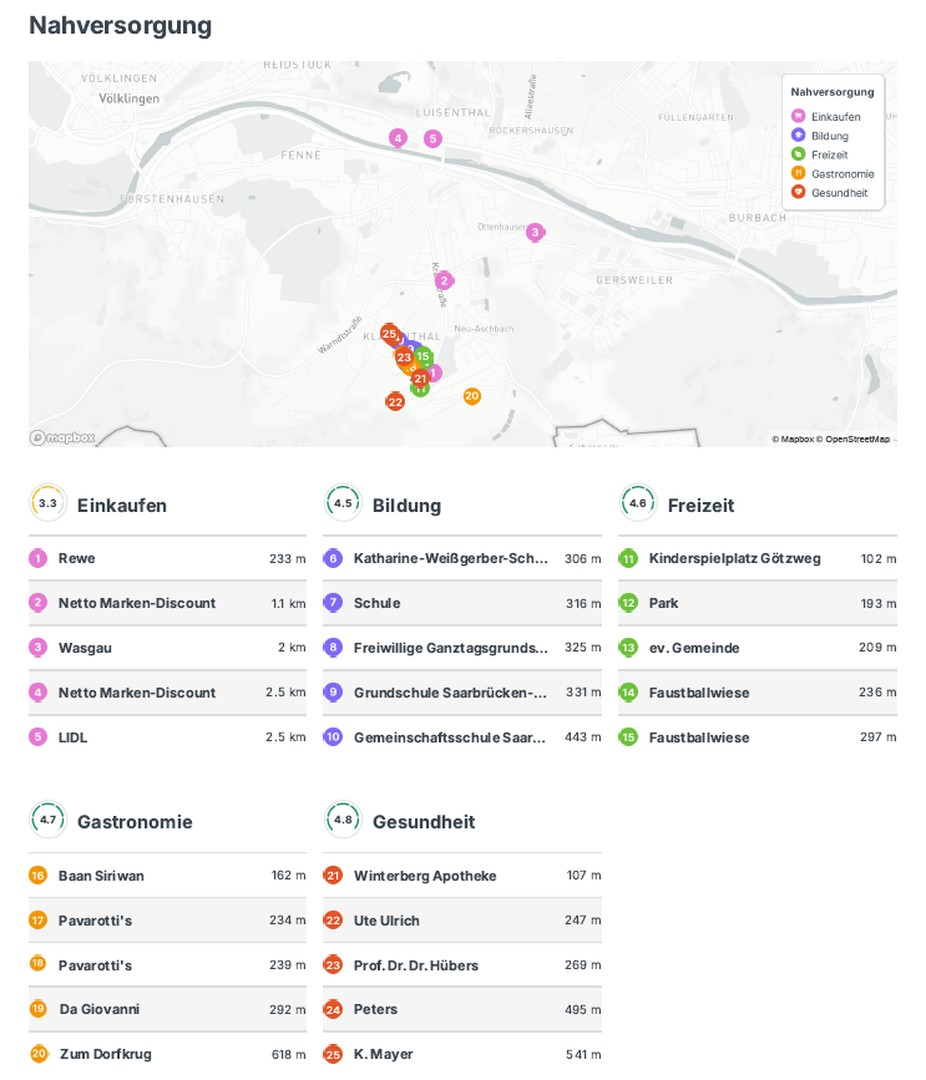Viewport: 926px width, 1080px height.
Task: Select red map marker 22
Action: click(x=395, y=402)
